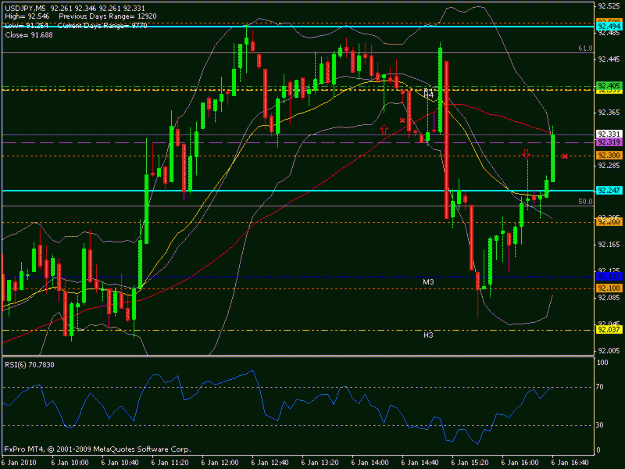Click the white 92.331 current price tag

[x=609, y=134]
